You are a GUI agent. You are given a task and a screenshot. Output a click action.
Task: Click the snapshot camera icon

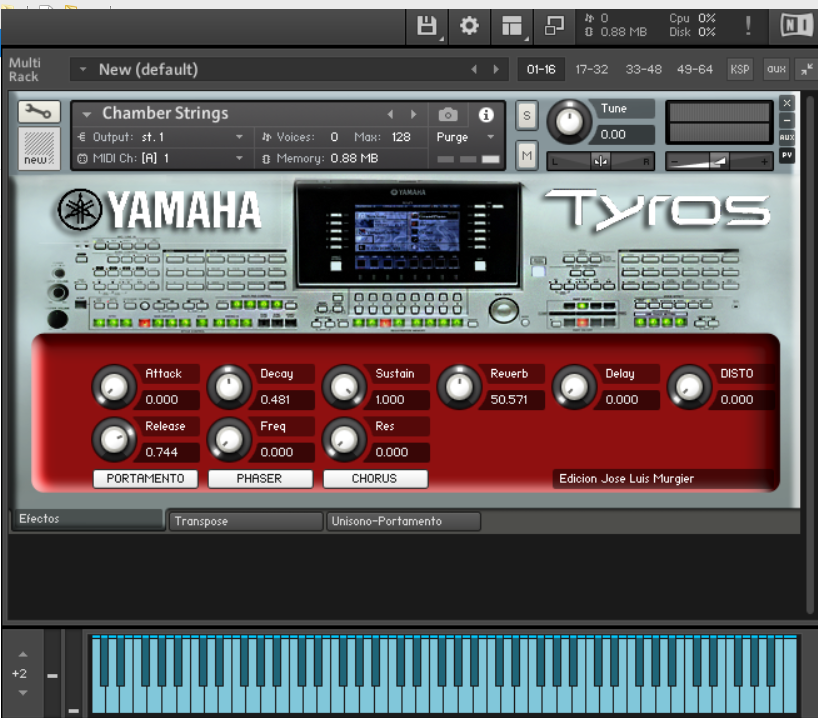pos(448,114)
